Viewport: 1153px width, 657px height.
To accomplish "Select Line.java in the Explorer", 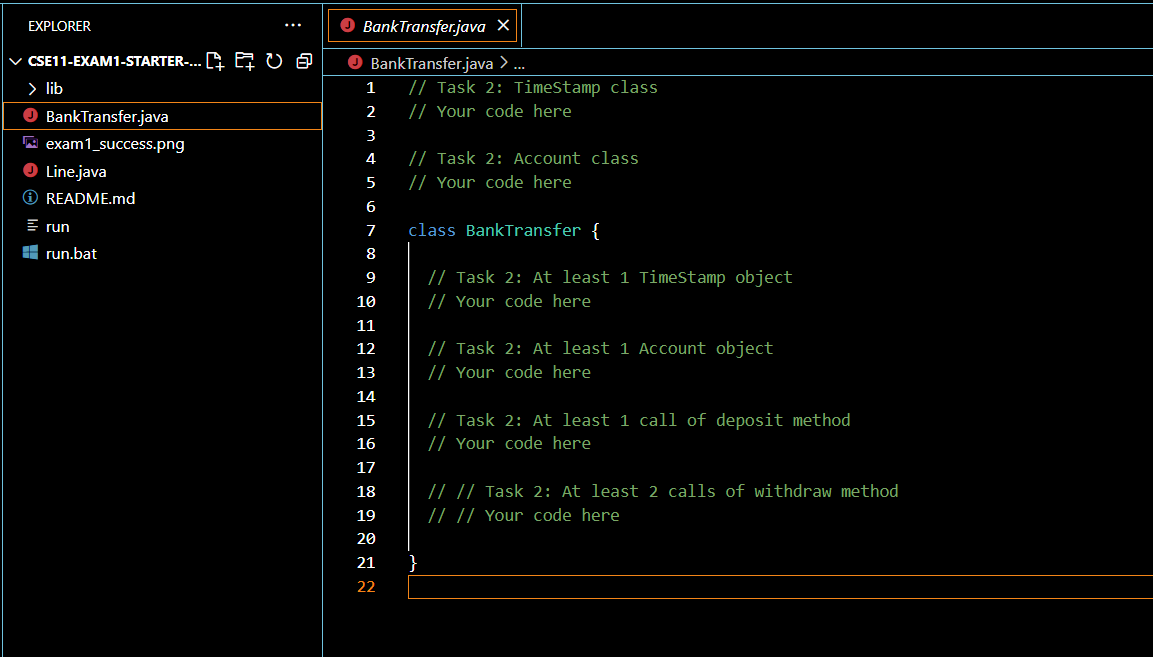I will tap(76, 170).
